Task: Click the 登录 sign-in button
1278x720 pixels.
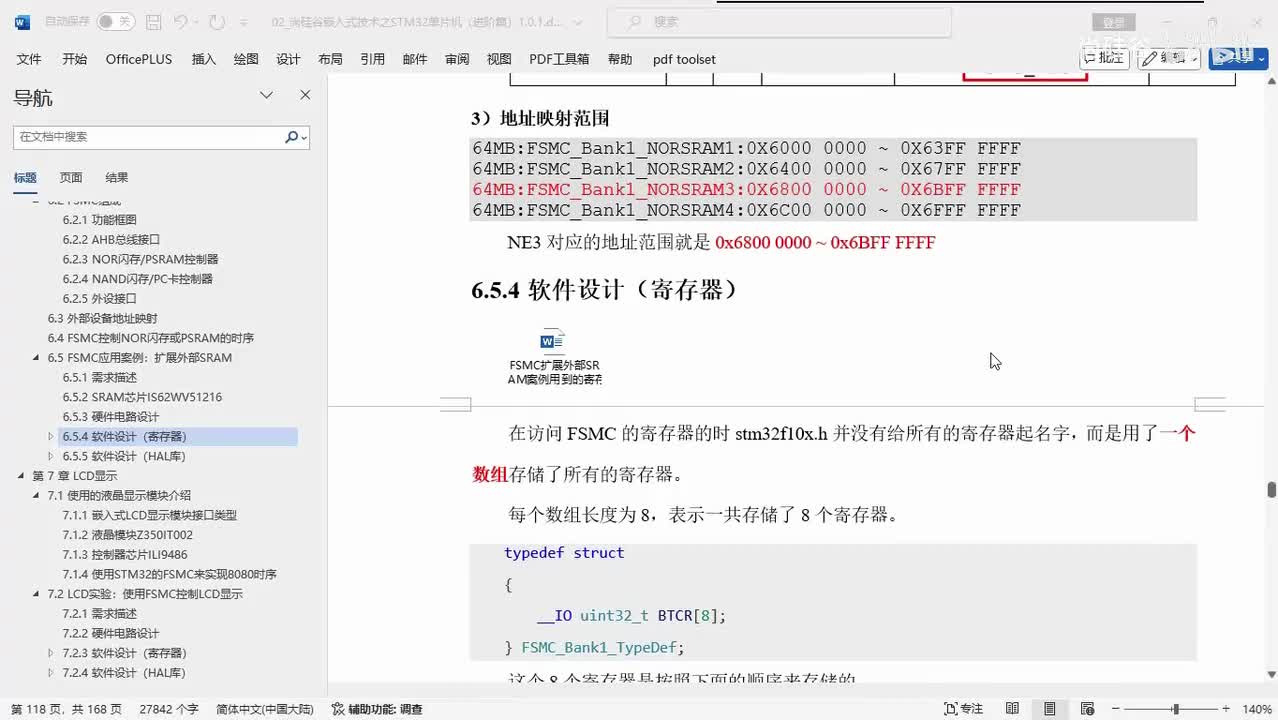Action: tap(1114, 22)
